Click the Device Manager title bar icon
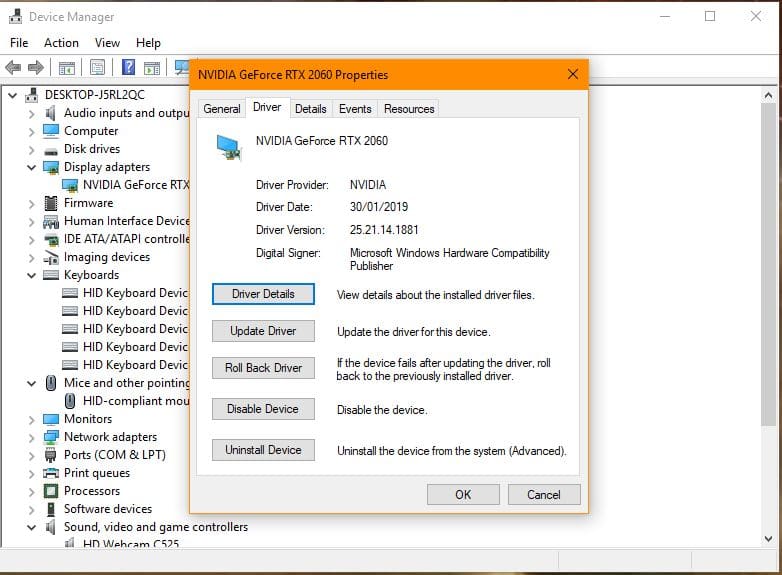This screenshot has height=575, width=782. tap(16, 16)
